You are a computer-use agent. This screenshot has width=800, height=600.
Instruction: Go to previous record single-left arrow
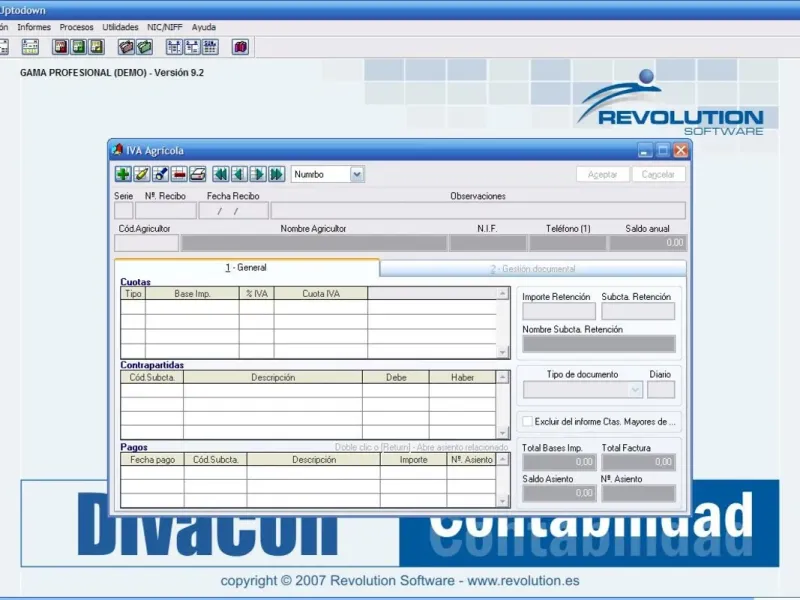click(239, 174)
